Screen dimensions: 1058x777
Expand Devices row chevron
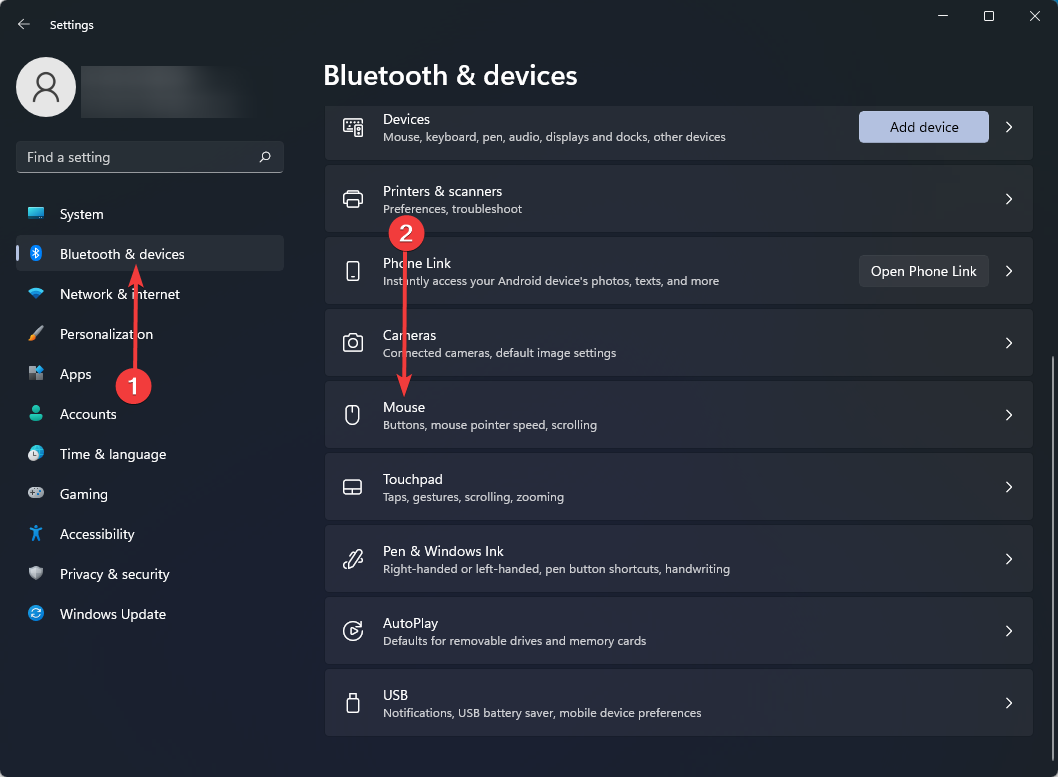1009,127
